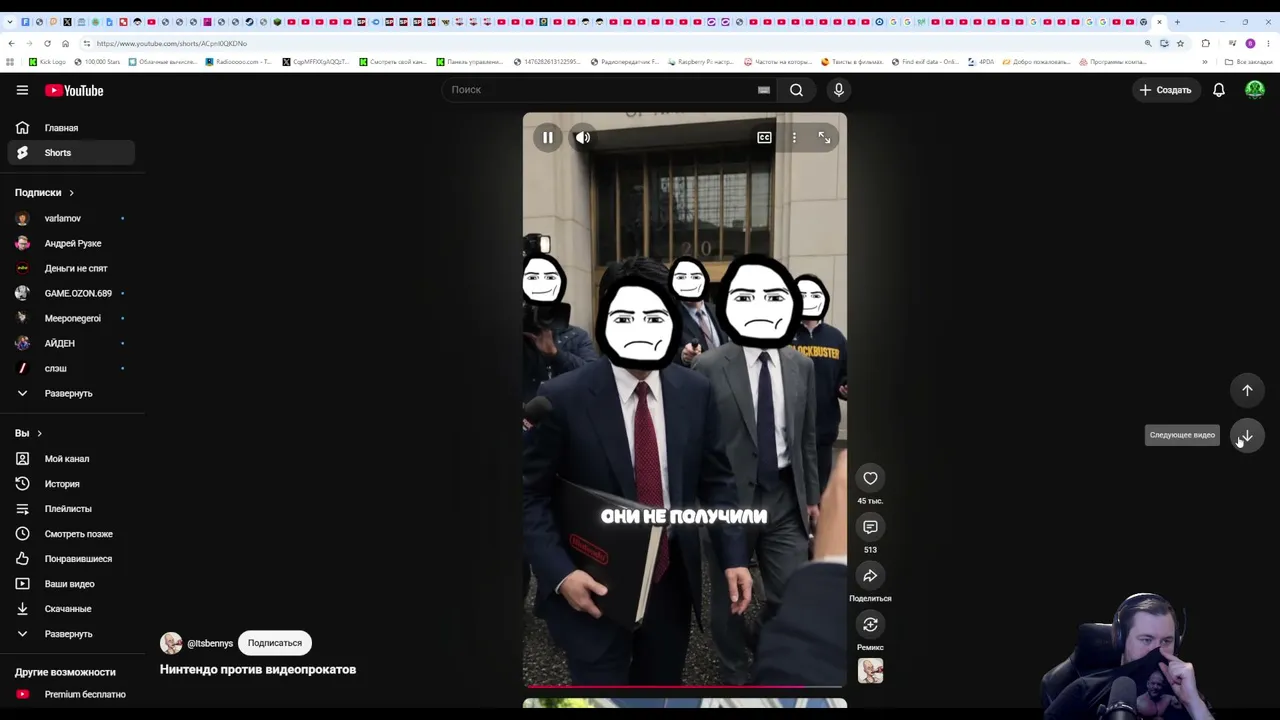Bookmark this page with the star
Screen dimensions: 1280x720
pos(1180,43)
